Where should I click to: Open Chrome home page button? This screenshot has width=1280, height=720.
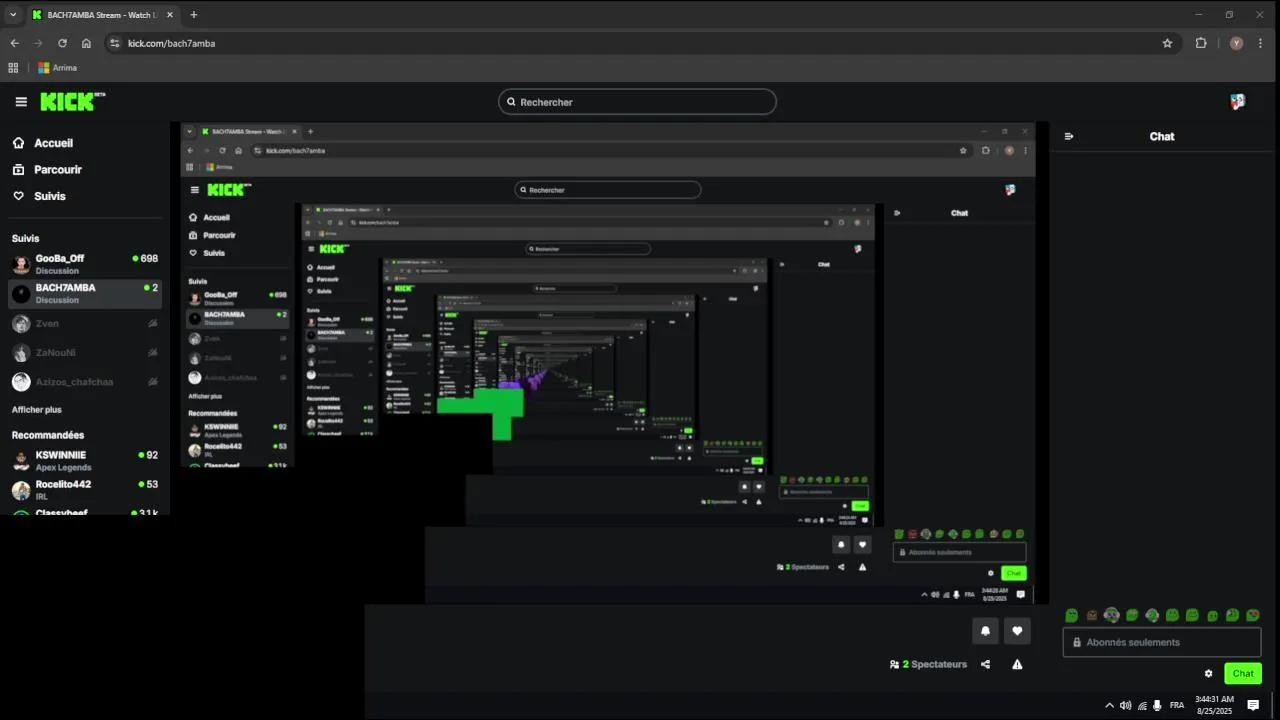coord(86,43)
